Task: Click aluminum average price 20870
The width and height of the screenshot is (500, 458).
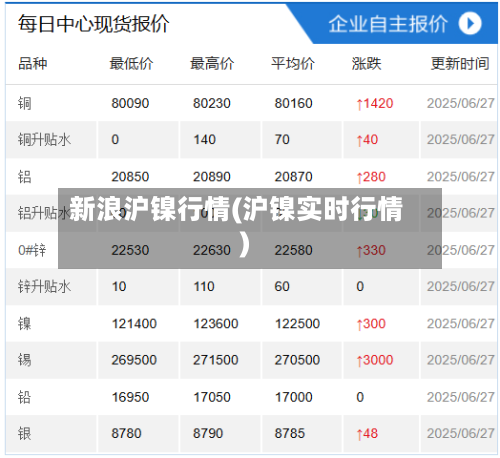Action: pyautogui.click(x=293, y=177)
